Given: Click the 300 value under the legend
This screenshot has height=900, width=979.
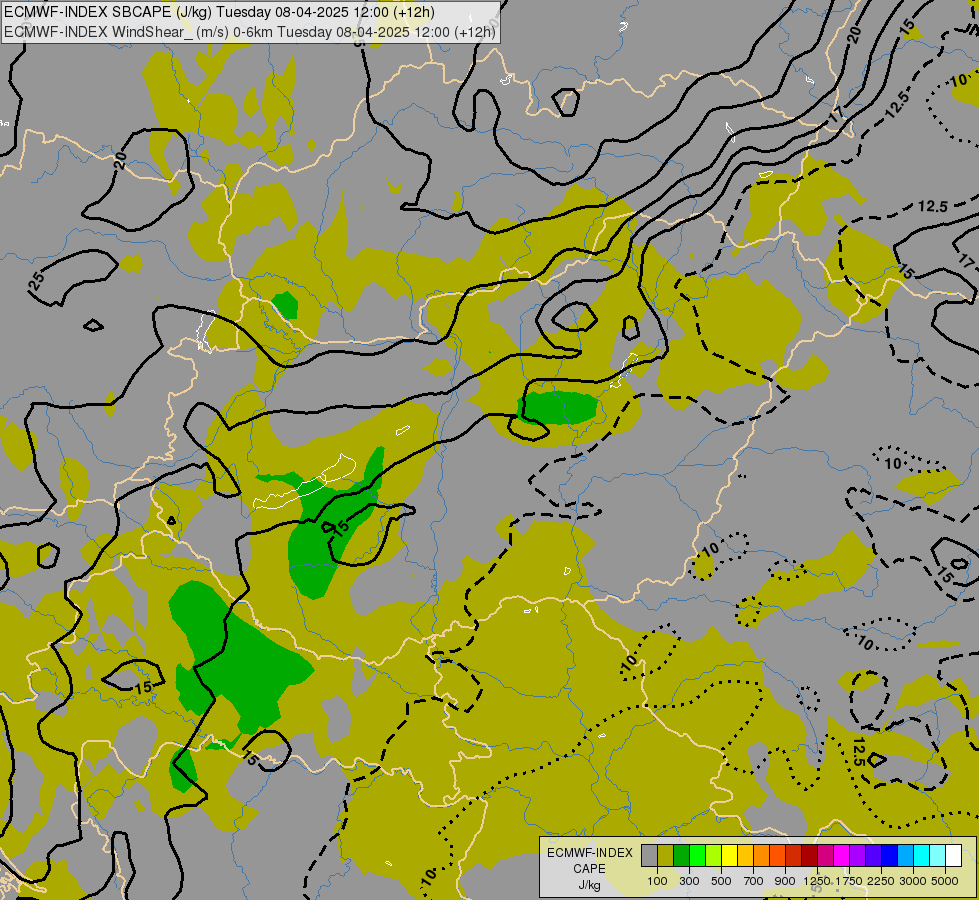Looking at the screenshot, I should (x=689, y=881).
